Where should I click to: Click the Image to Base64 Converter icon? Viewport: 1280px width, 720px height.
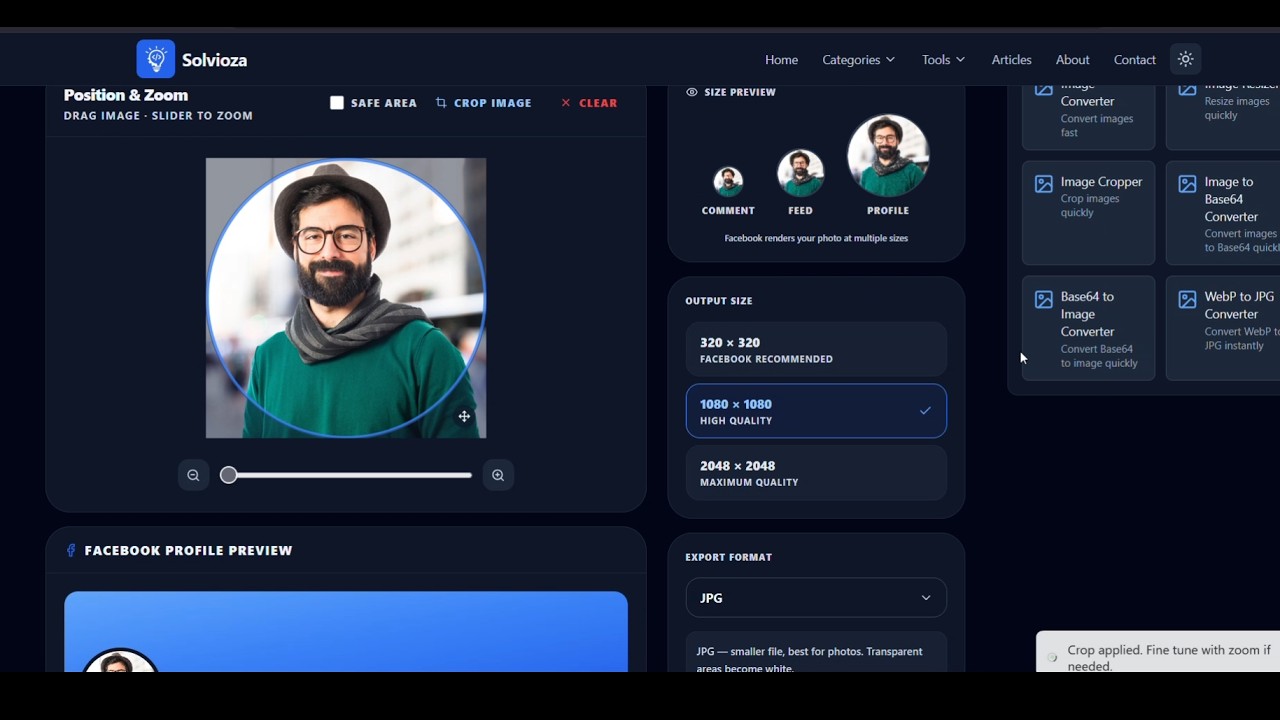[1187, 184]
